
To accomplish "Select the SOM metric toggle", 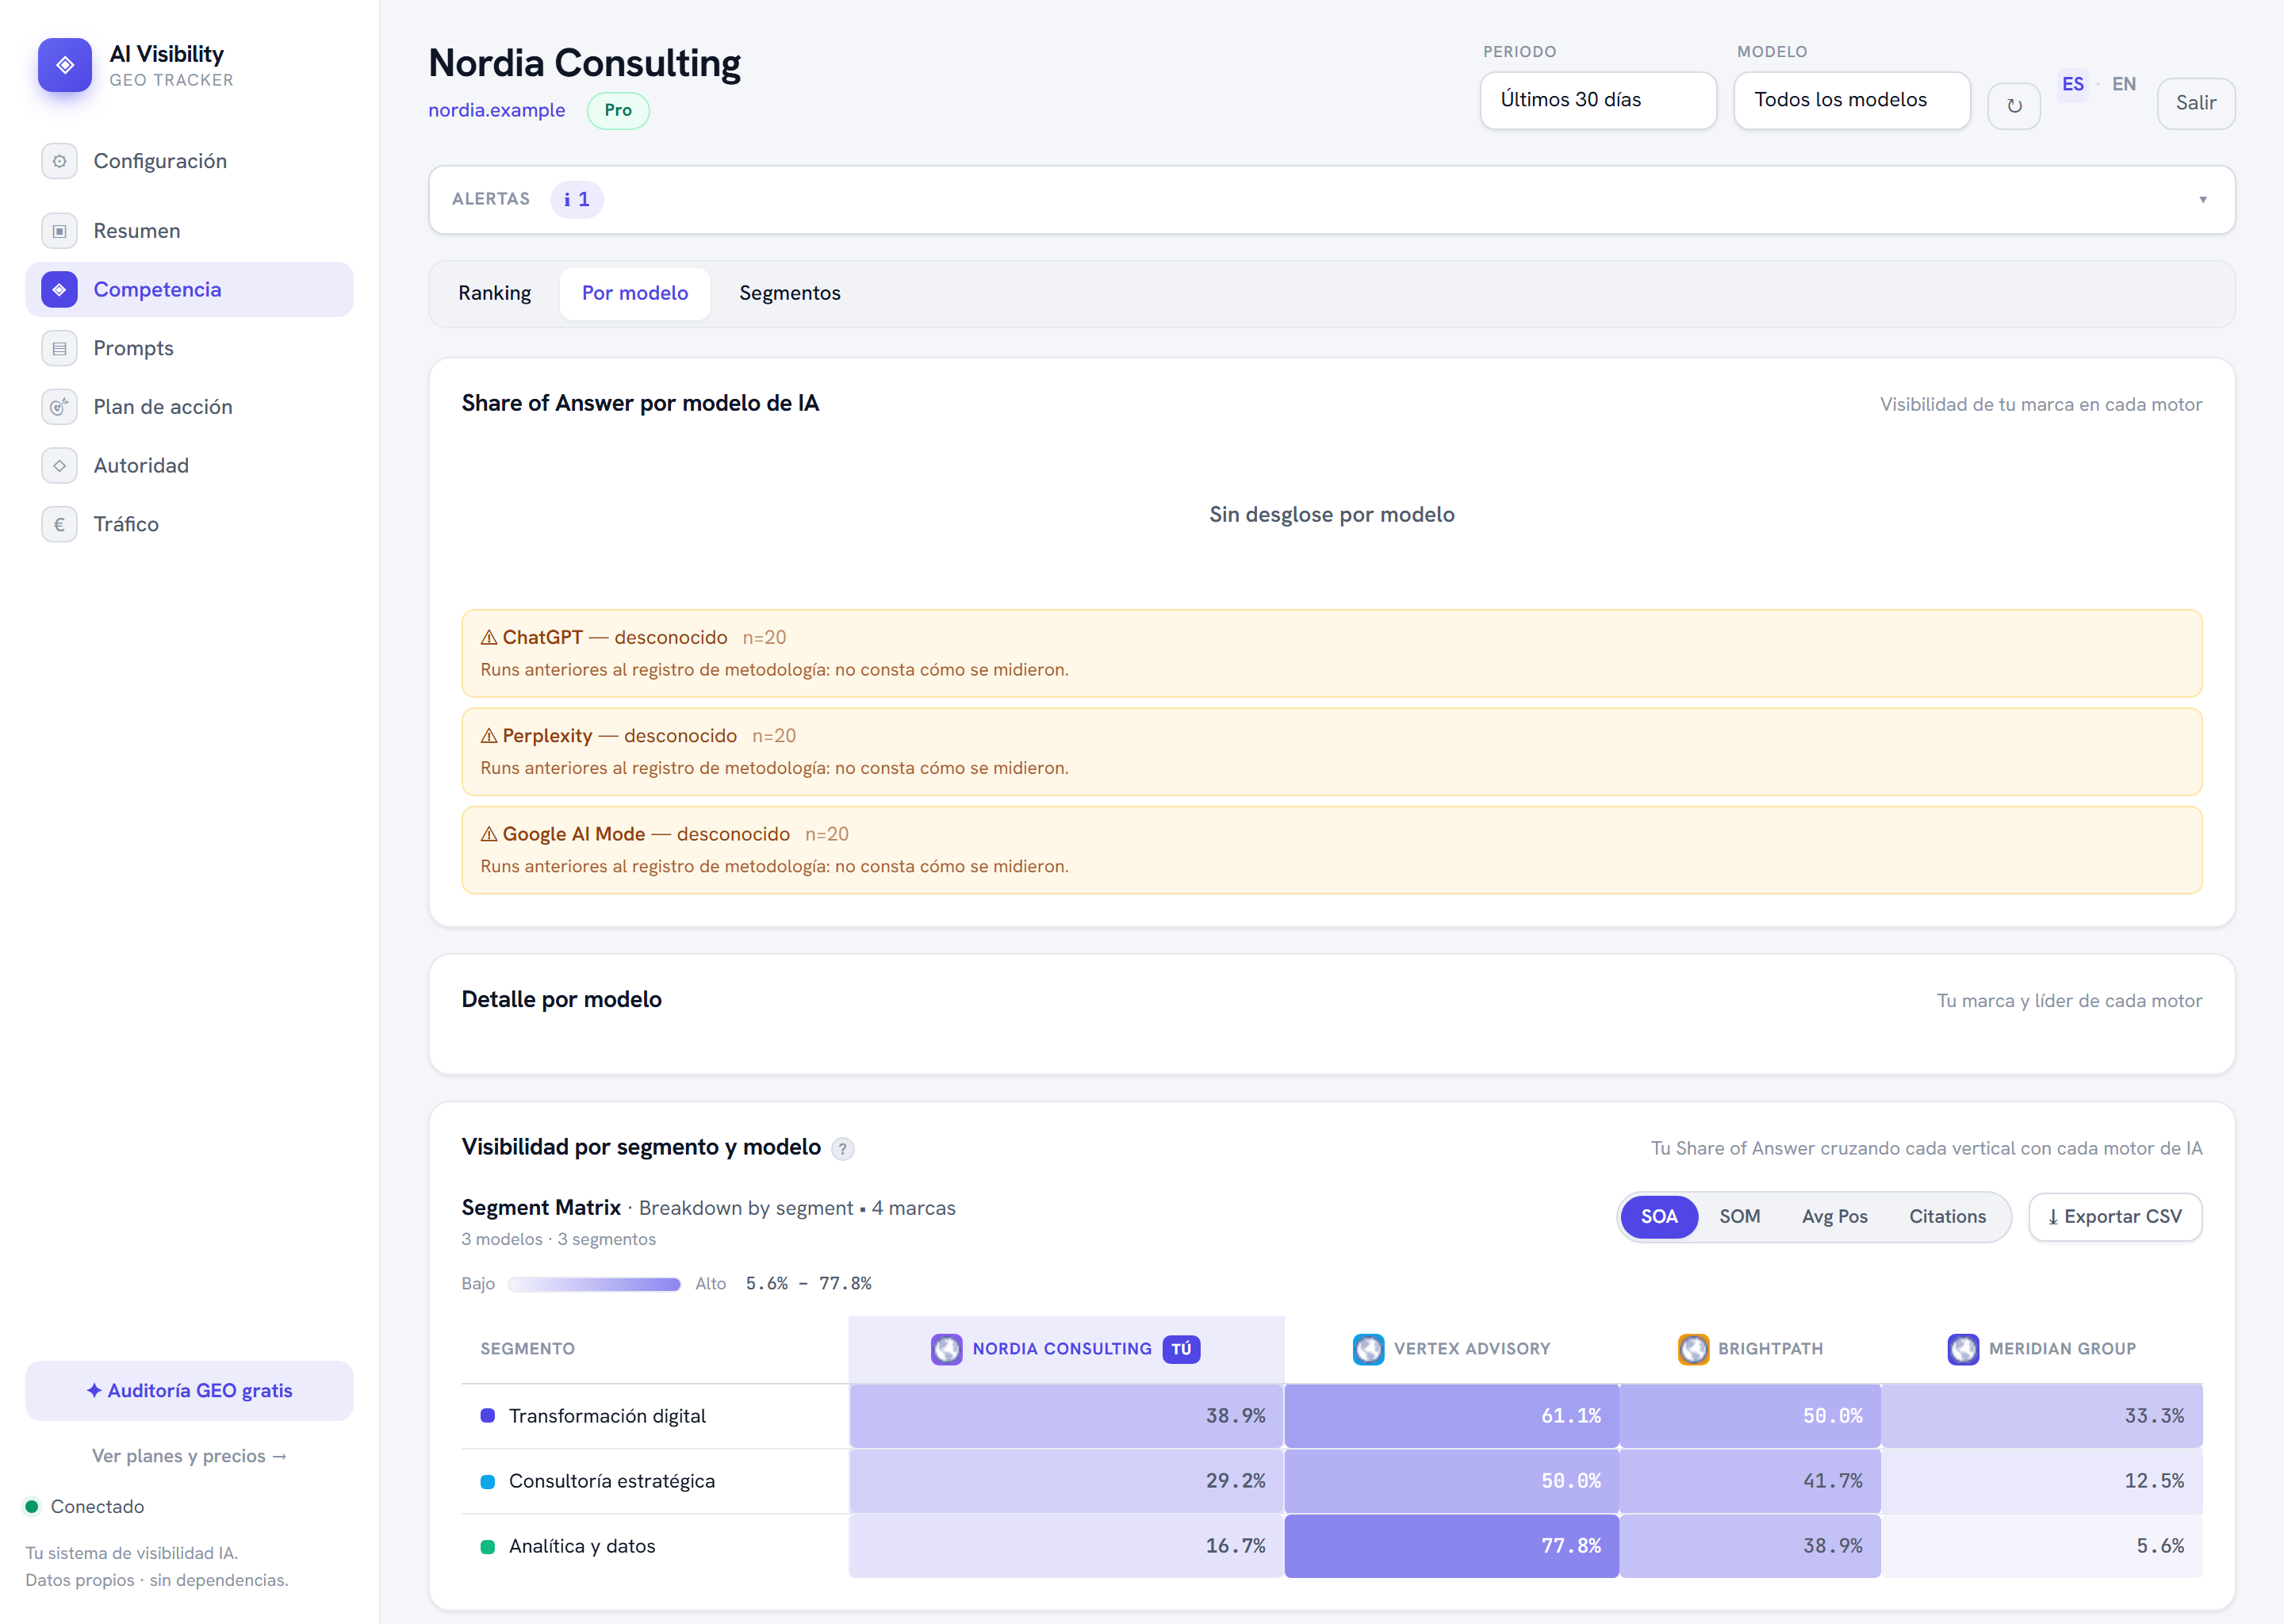I will 1740,1217.
